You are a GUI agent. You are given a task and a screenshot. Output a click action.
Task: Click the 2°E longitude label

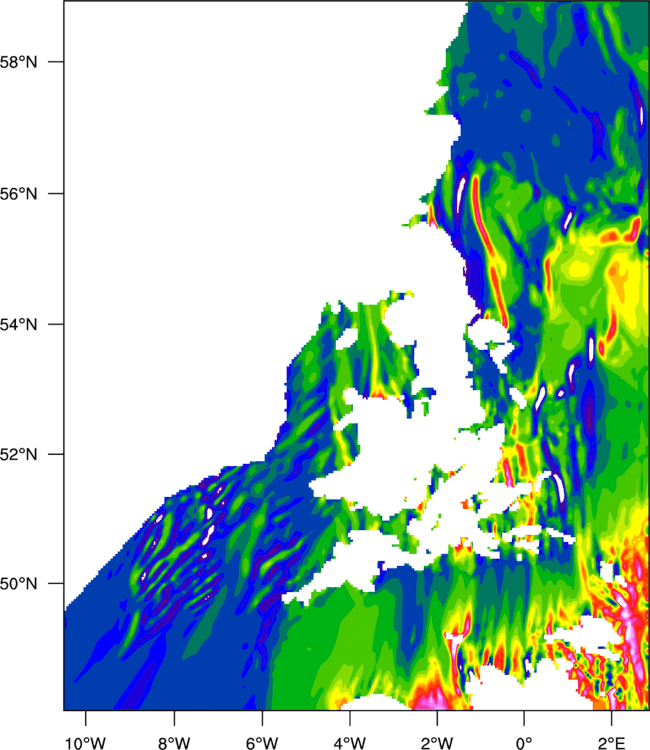click(612, 743)
